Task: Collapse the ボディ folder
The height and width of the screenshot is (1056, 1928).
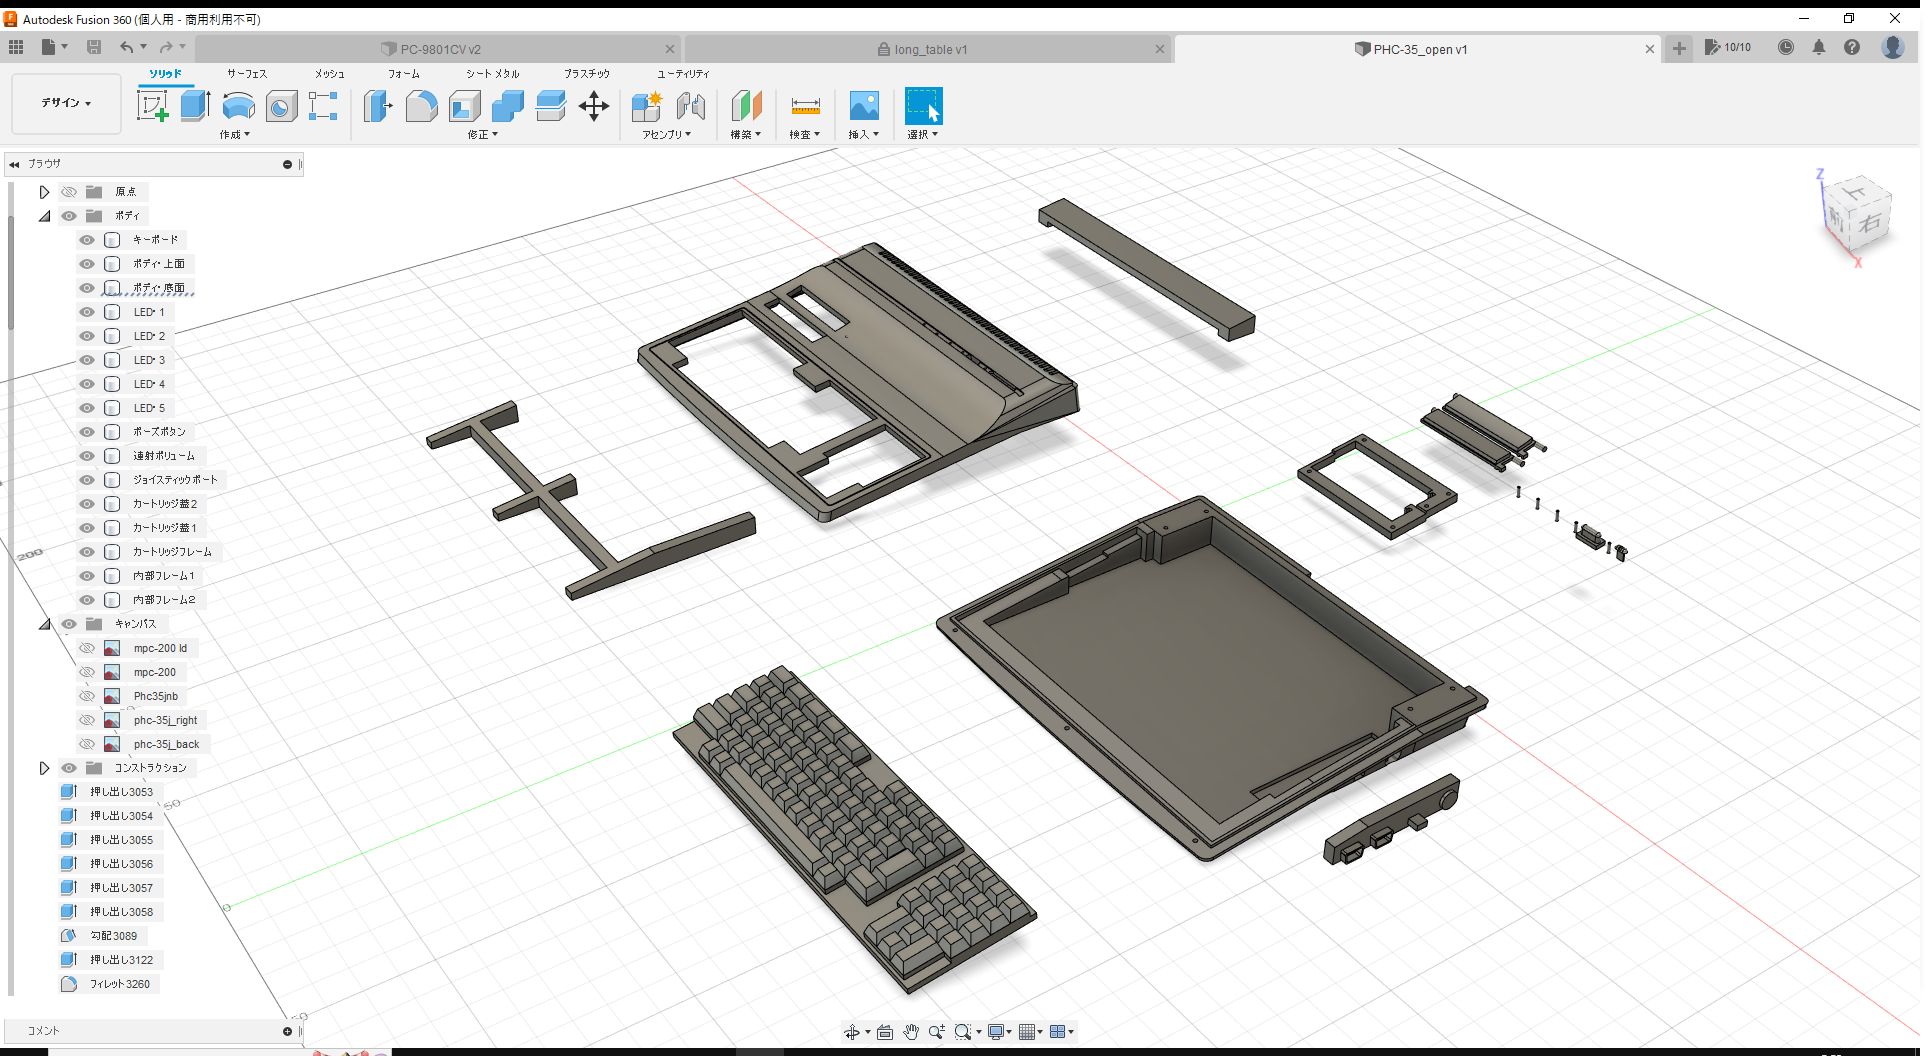Action: pos(44,215)
